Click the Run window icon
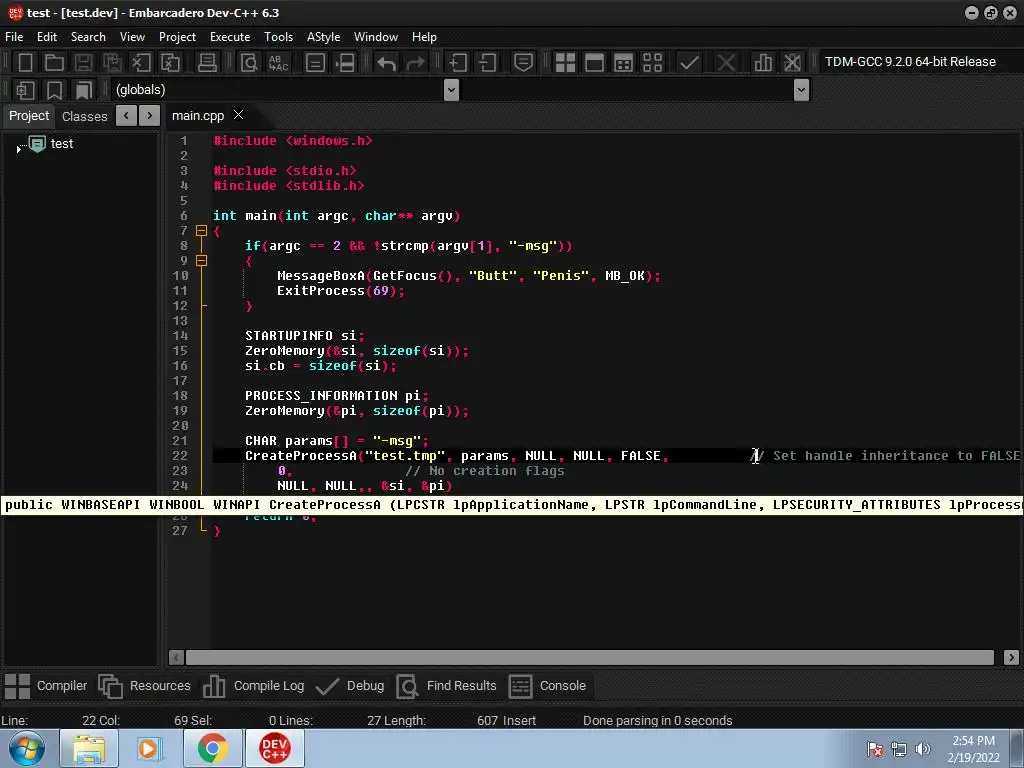Image resolution: width=1024 pixels, height=768 pixels. tap(594, 62)
